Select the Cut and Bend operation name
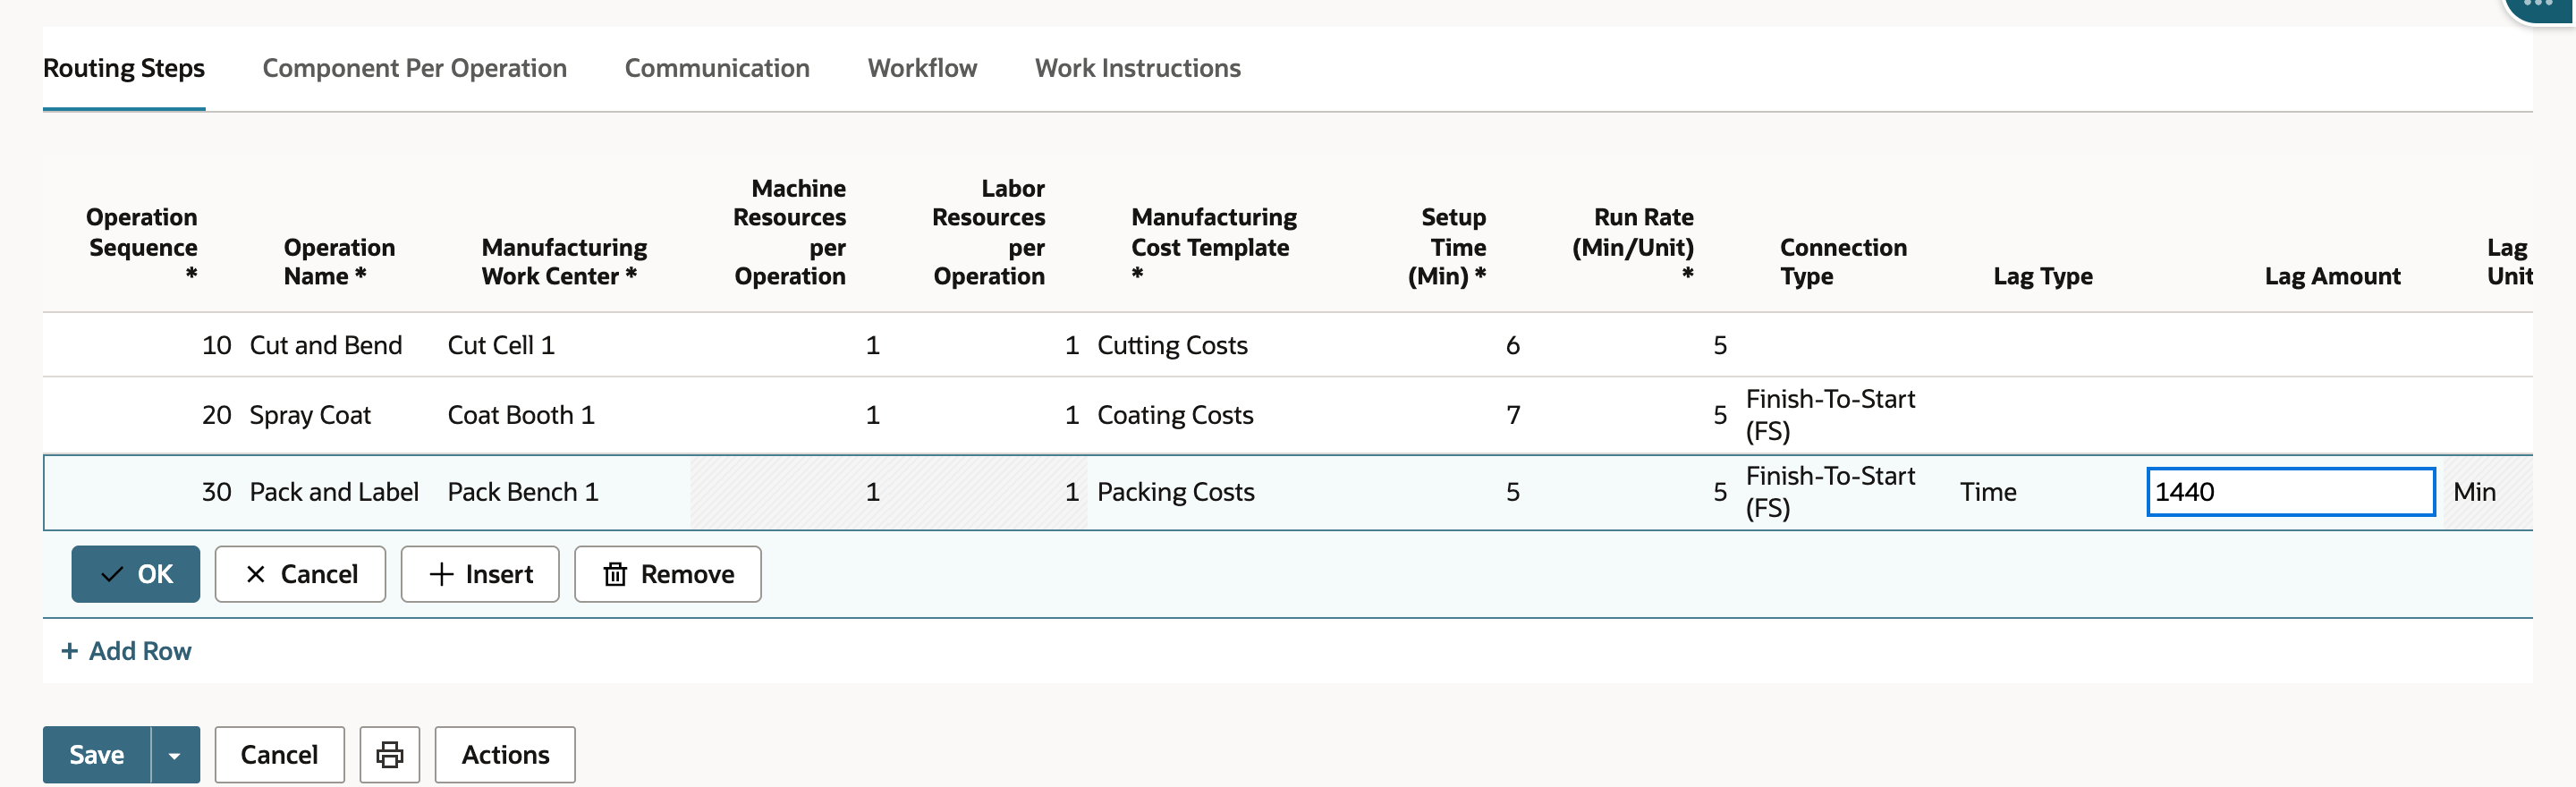2576x787 pixels. coord(326,345)
